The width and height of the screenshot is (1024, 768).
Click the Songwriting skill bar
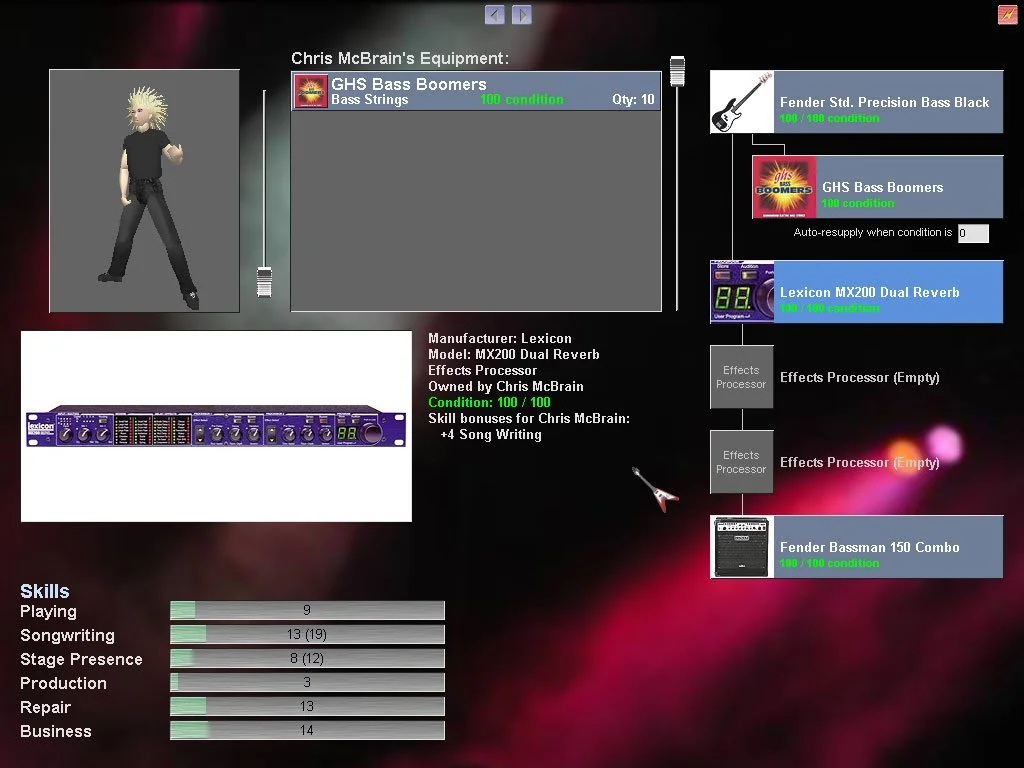307,635
